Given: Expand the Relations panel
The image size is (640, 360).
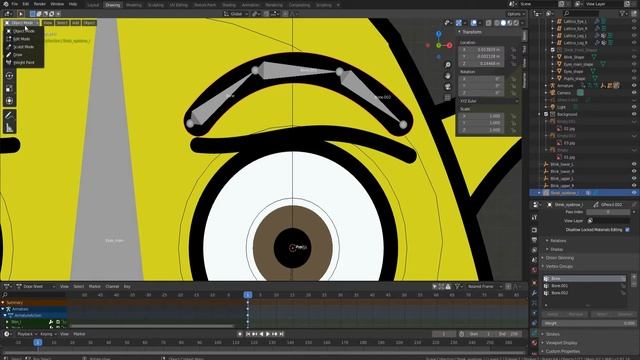Looking at the screenshot, I should (x=558, y=241).
